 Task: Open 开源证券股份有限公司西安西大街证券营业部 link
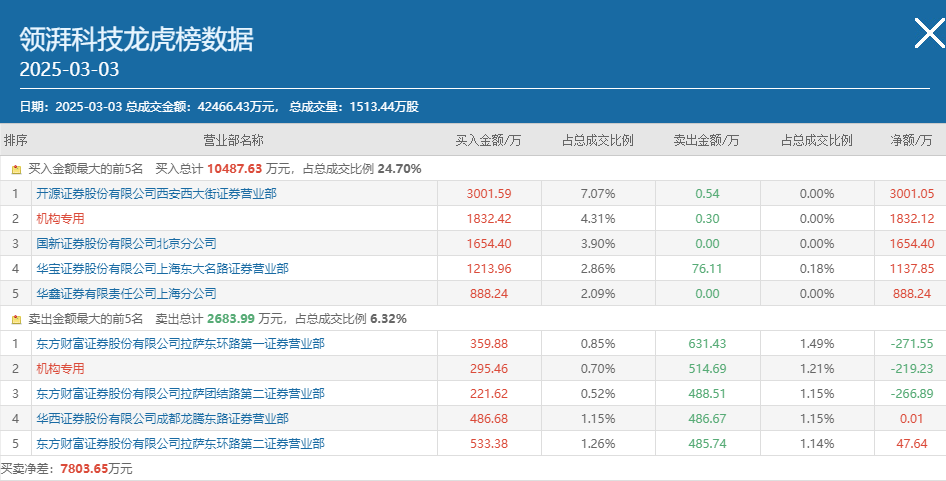[156, 194]
